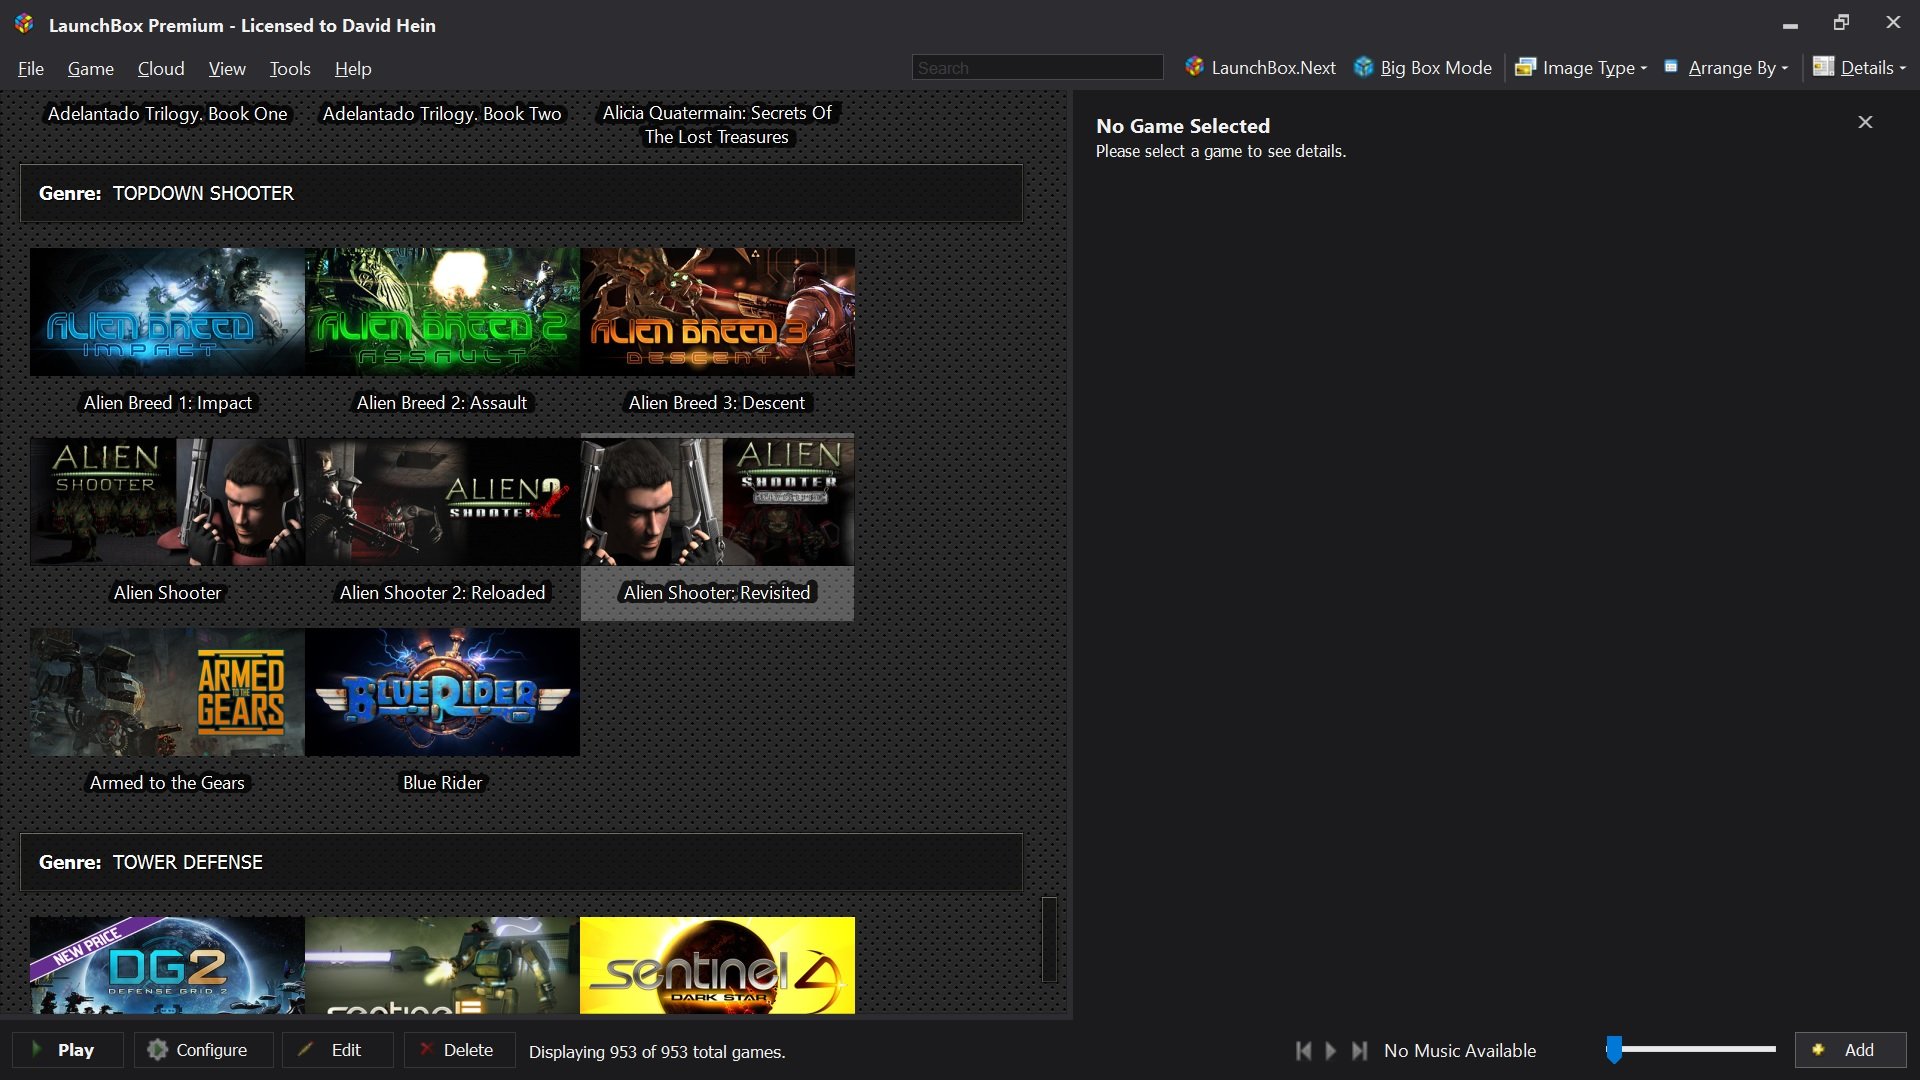Play the music track
Screen dimensions: 1920x1080
pyautogui.click(x=1331, y=1050)
